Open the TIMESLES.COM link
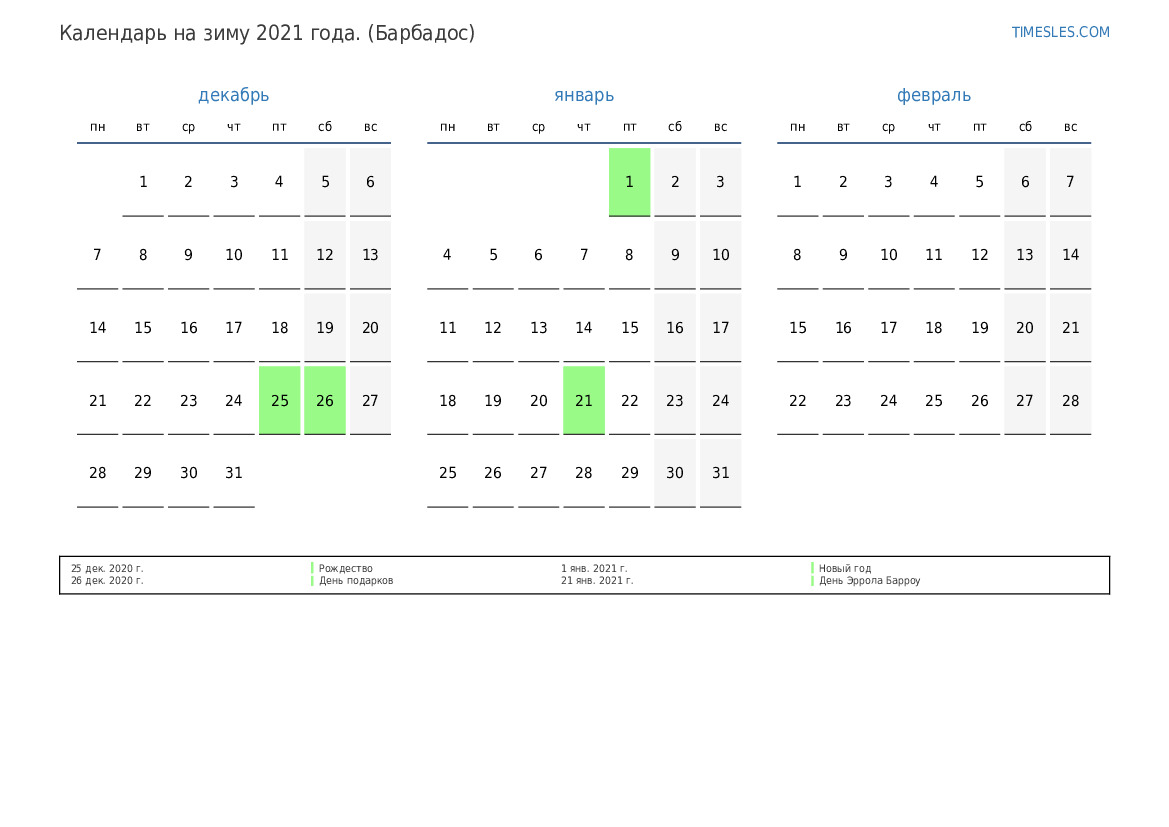The image size is (1169, 827). point(1060,32)
